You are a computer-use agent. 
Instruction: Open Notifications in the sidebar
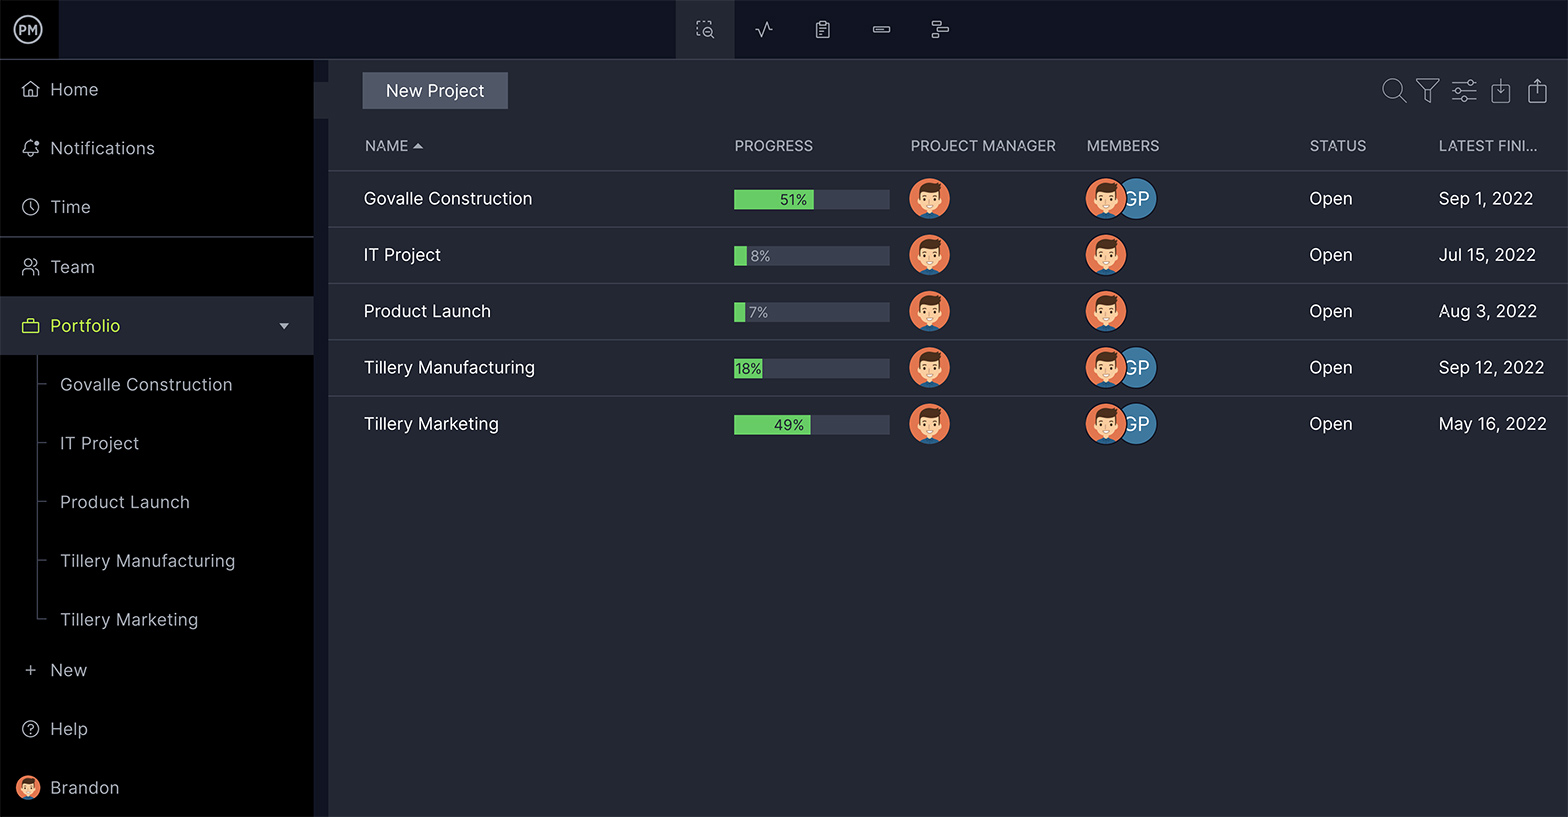coord(102,148)
